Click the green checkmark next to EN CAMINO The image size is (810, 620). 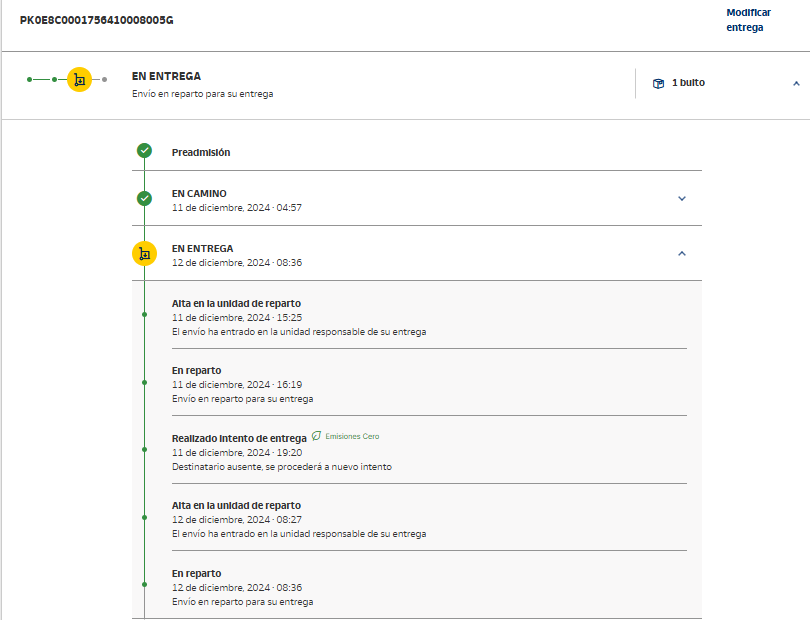(144, 198)
